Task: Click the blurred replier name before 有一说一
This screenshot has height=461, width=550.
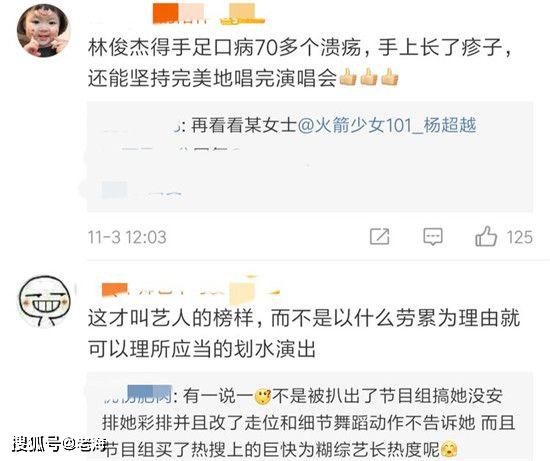Action: tap(137, 395)
